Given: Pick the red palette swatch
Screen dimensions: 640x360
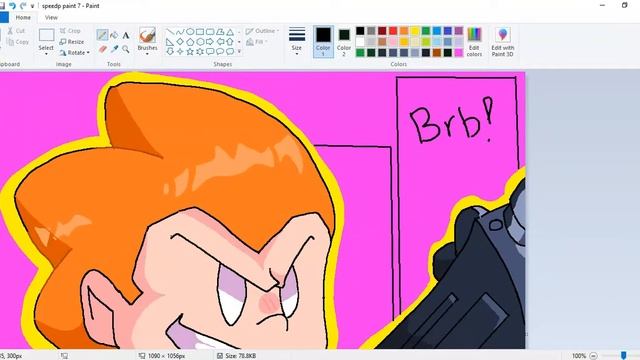Looking at the screenshot, I should tap(393, 31).
